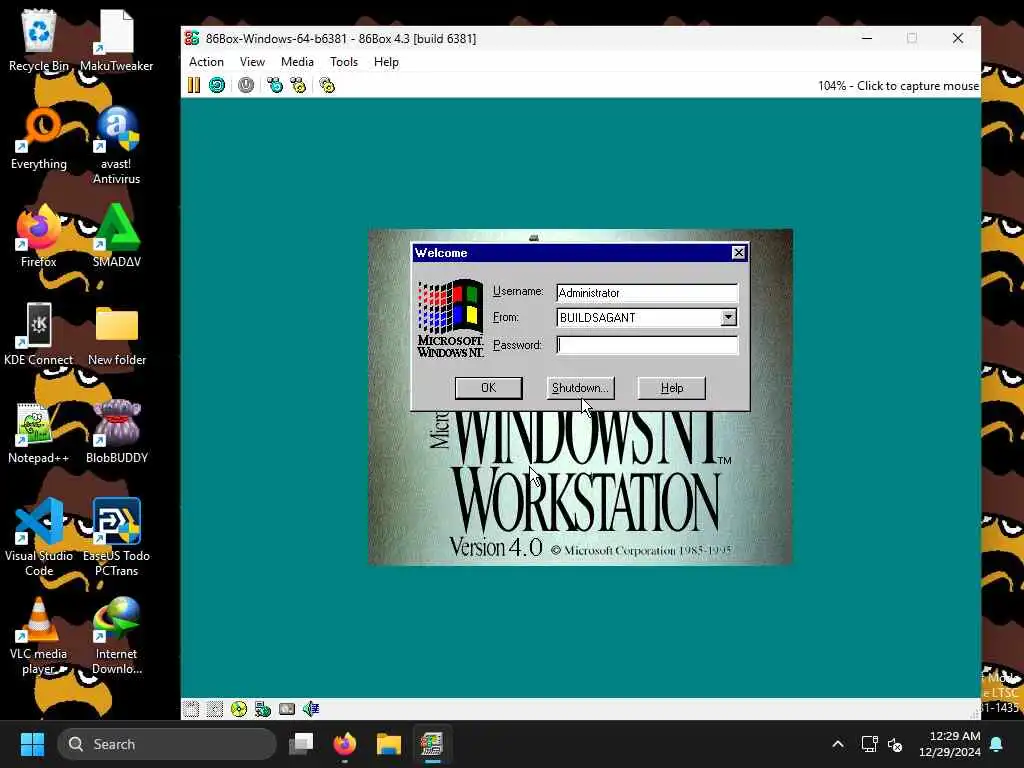Viewport: 1024px width, 768px height.
Task: Open SMADAV desktop icon
Action: pos(116,236)
